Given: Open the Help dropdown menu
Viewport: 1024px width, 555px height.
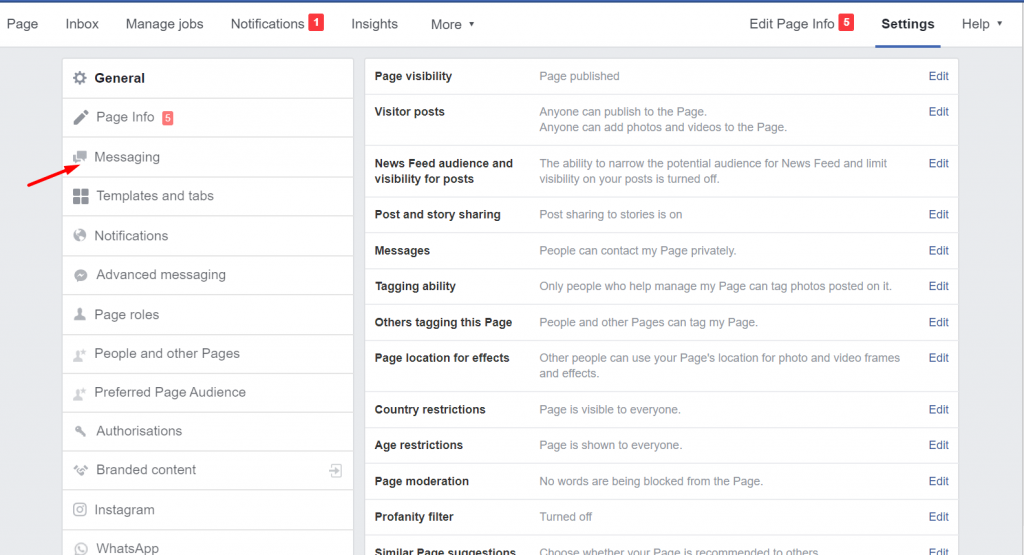Looking at the screenshot, I should point(982,24).
